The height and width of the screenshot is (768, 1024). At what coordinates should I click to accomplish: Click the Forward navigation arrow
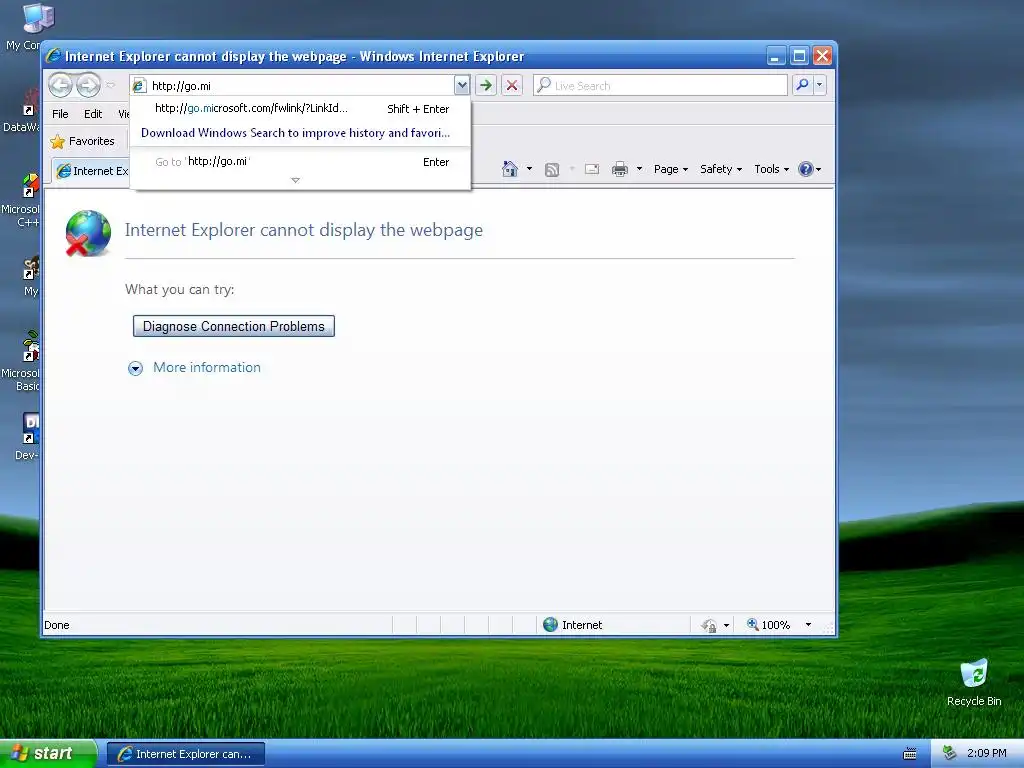[88, 85]
